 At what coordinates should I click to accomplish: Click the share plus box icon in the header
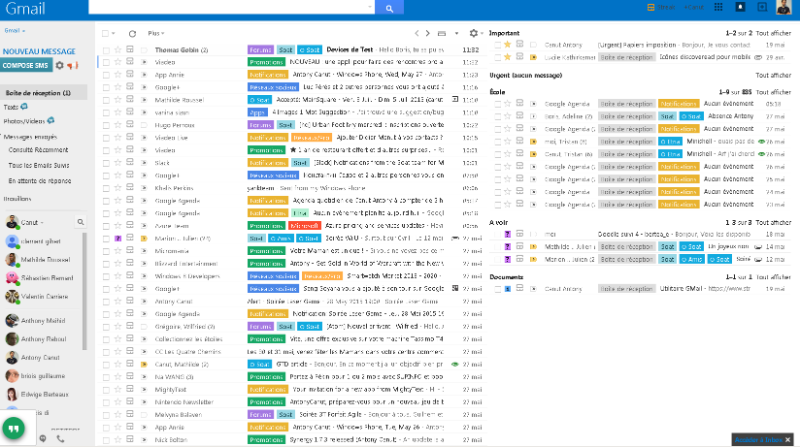[x=762, y=7]
